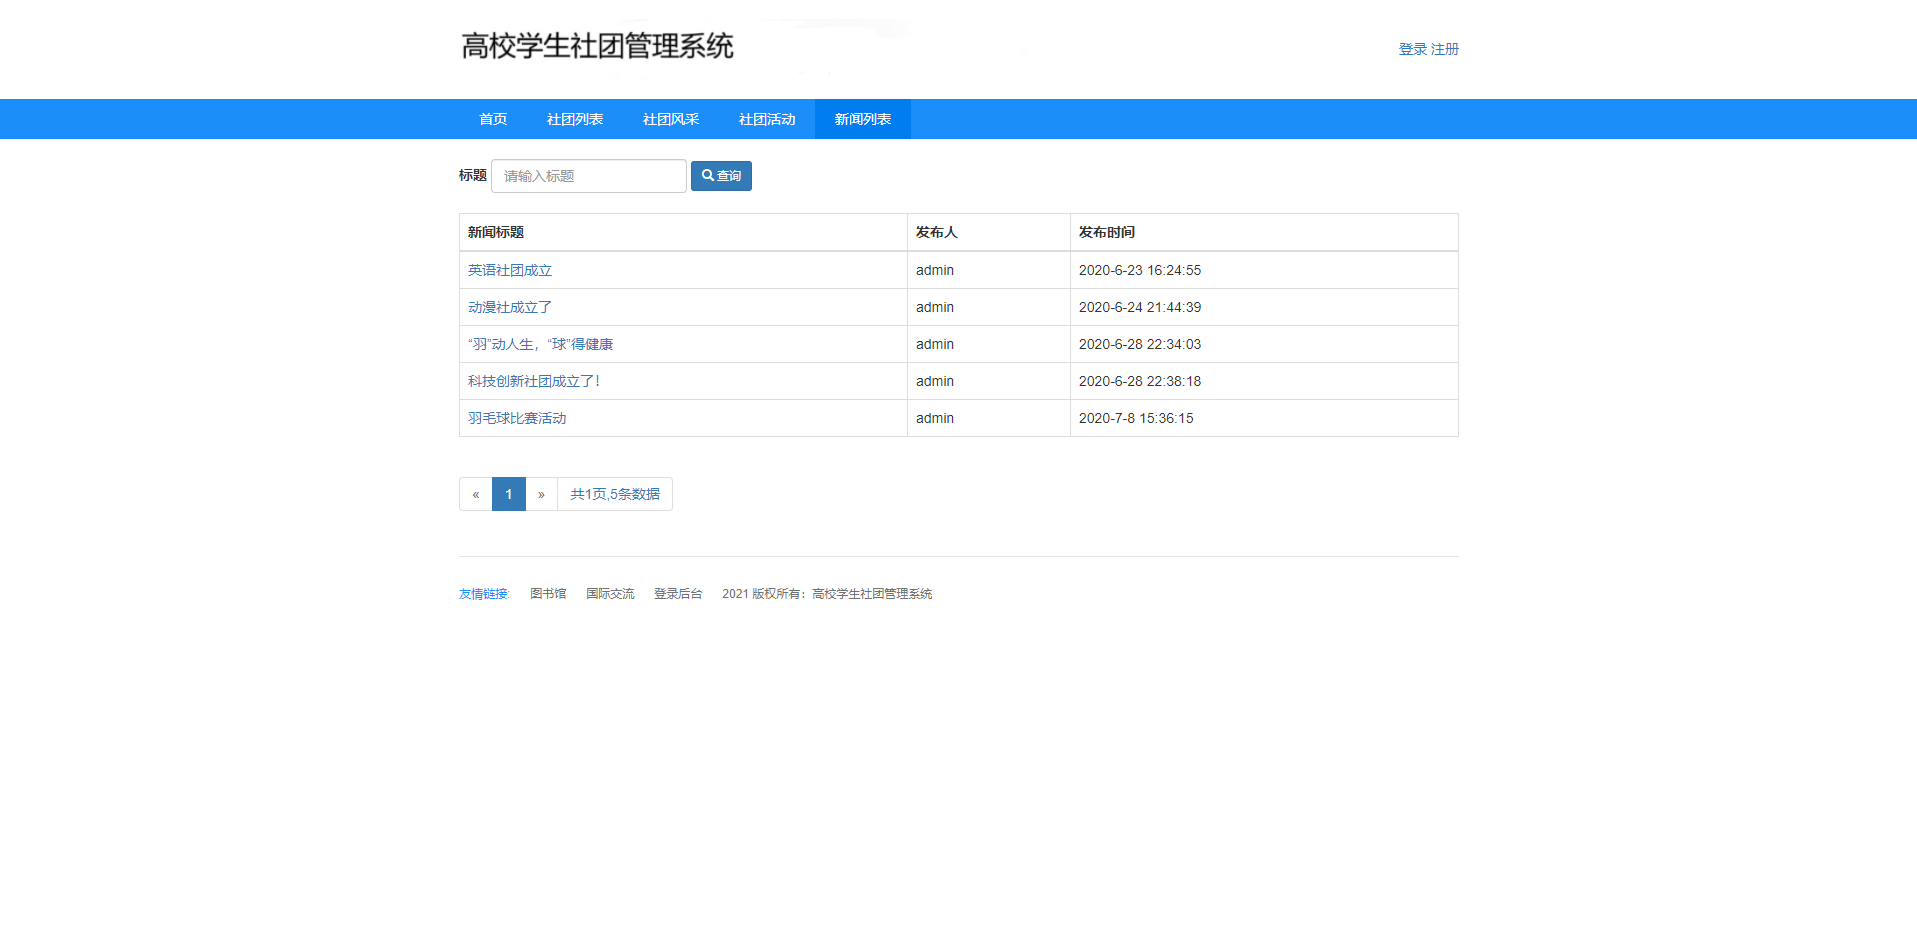Click the 登录 link

pos(1412,49)
